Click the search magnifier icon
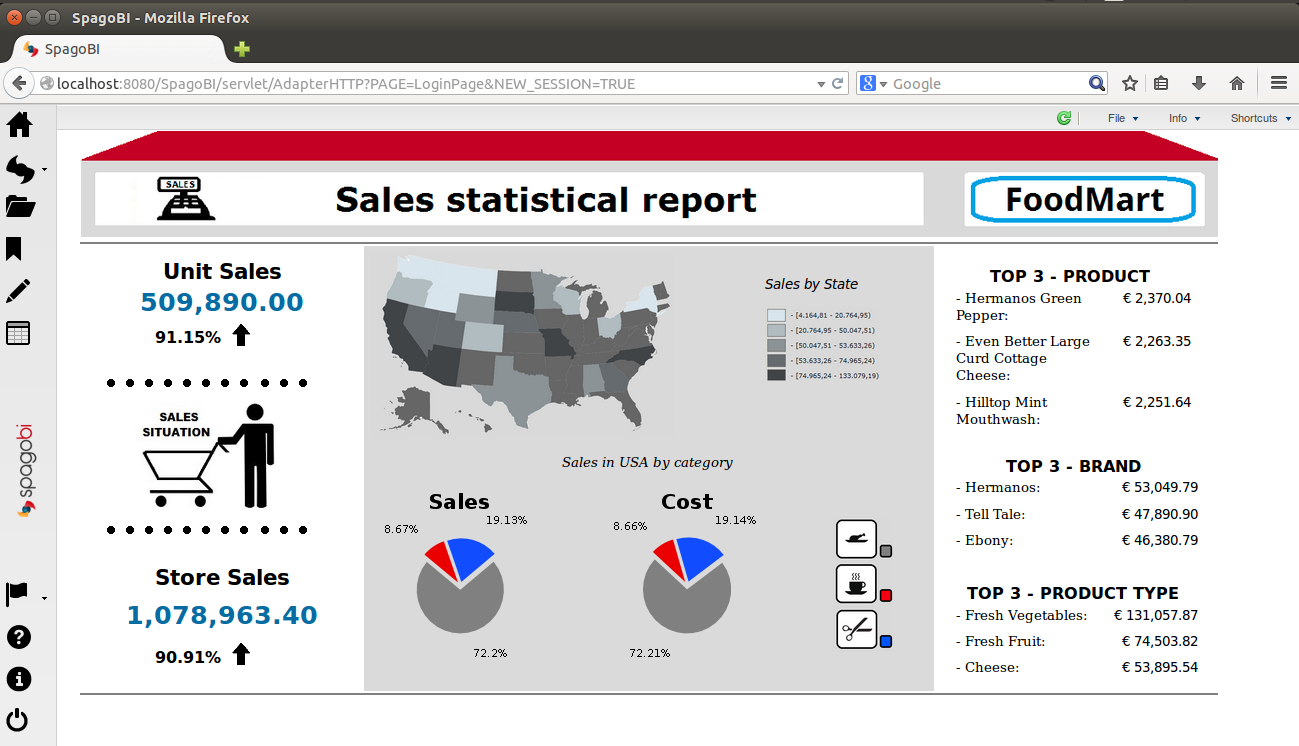Screen dimensions: 1299x746 (x=1097, y=84)
